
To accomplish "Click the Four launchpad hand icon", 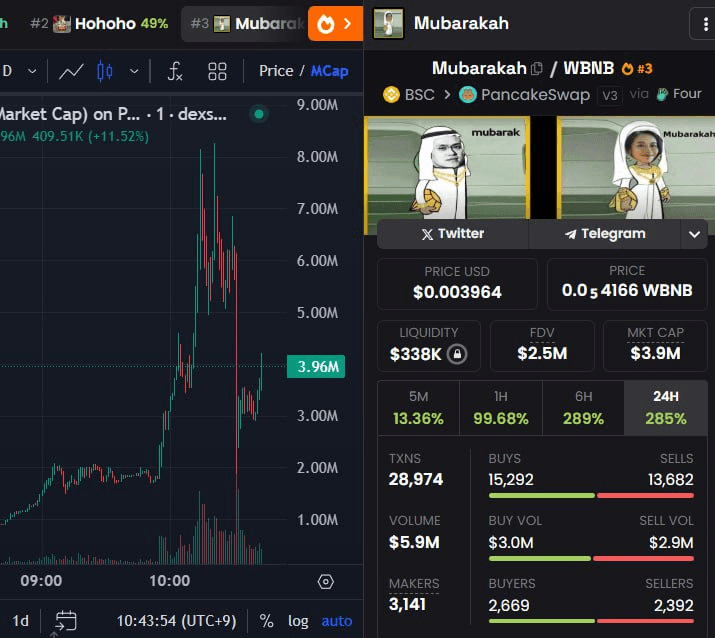I will (662, 94).
